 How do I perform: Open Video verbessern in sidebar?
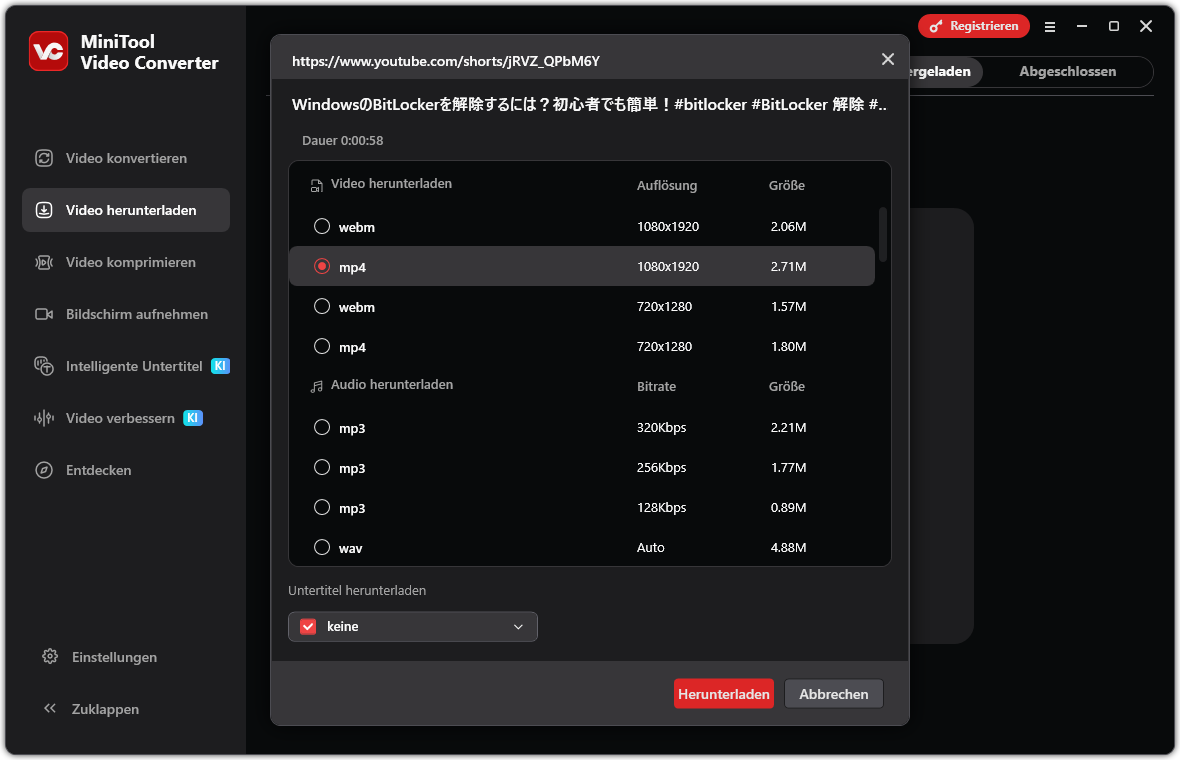pos(126,418)
